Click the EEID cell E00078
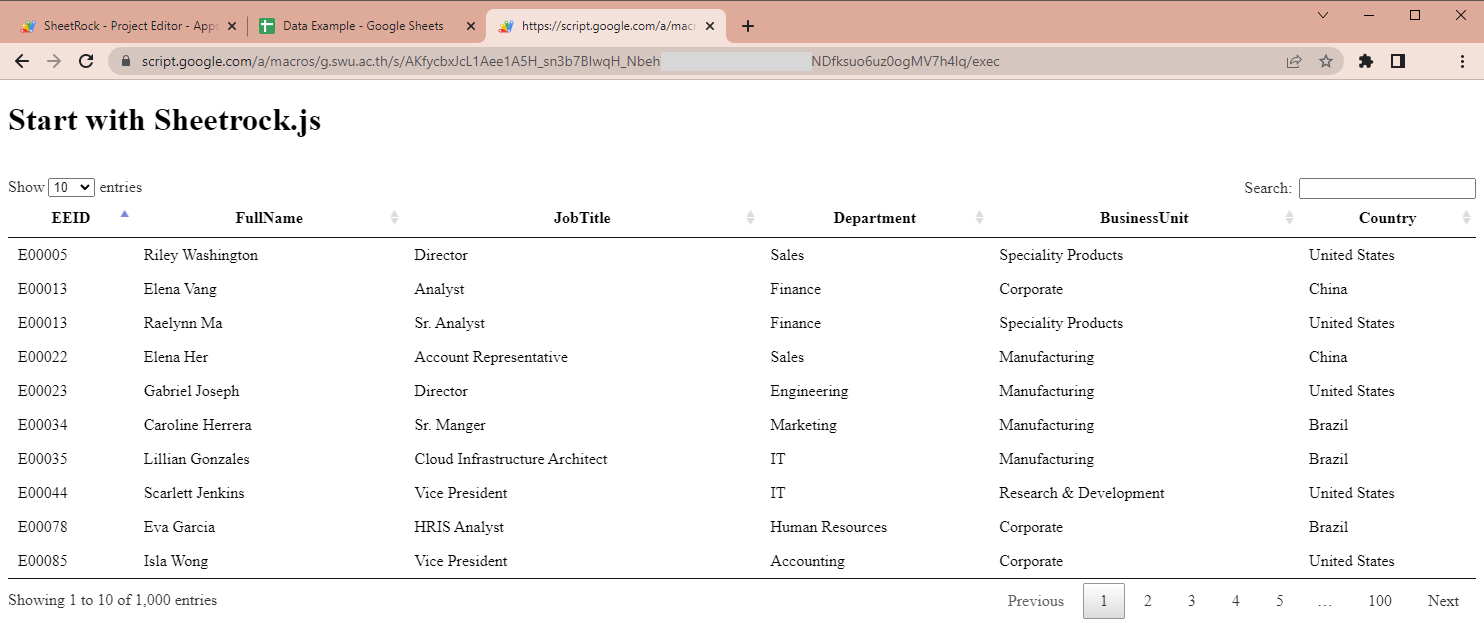Viewport: 1484px width, 631px height. click(x=43, y=527)
